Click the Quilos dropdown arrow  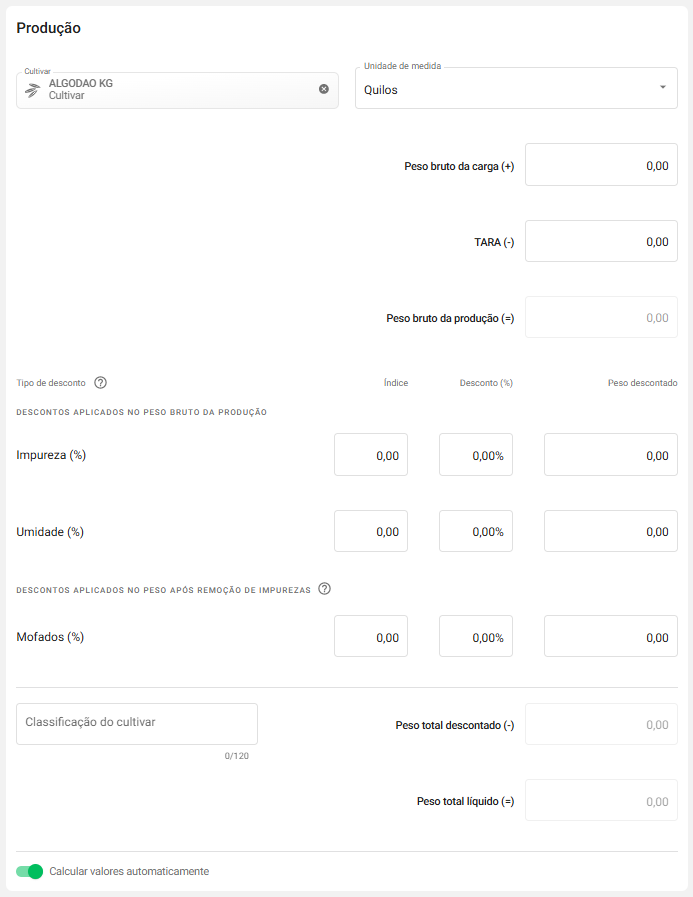pyautogui.click(x=662, y=88)
